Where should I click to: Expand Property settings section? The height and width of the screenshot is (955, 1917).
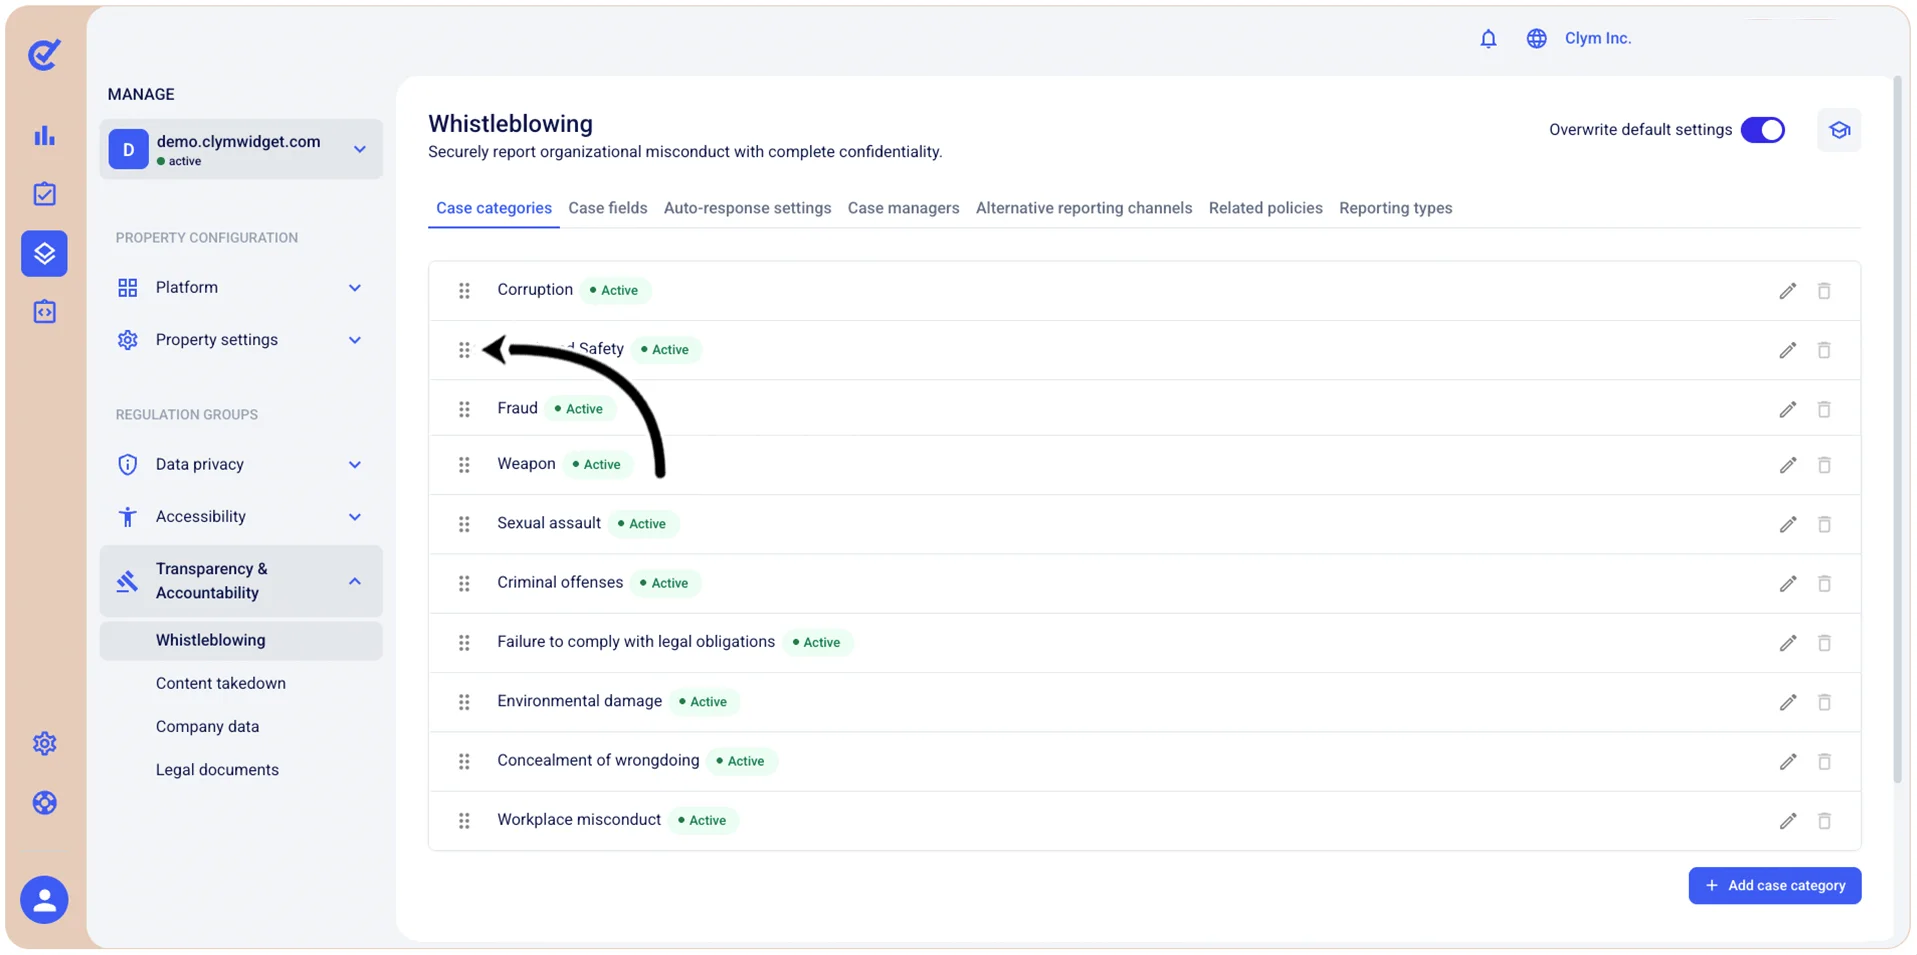tap(241, 340)
